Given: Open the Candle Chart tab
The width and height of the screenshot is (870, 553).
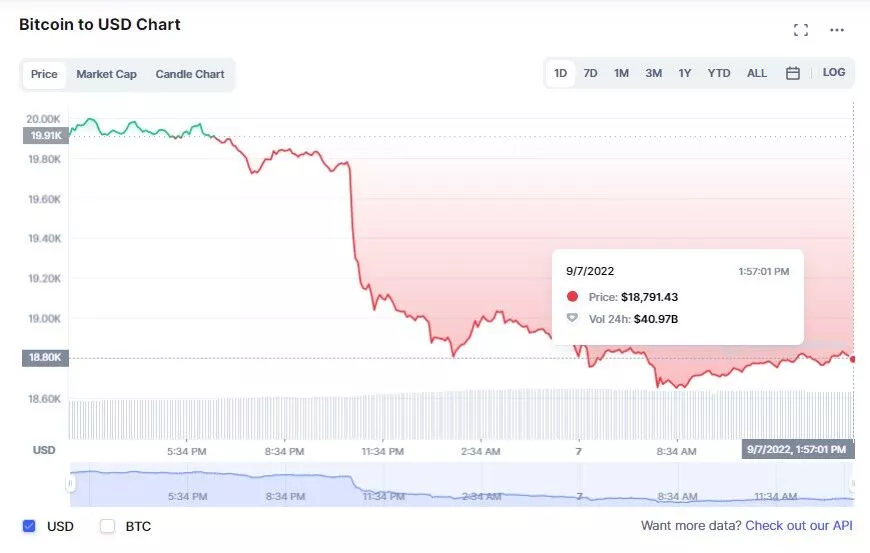Looking at the screenshot, I should click(190, 74).
